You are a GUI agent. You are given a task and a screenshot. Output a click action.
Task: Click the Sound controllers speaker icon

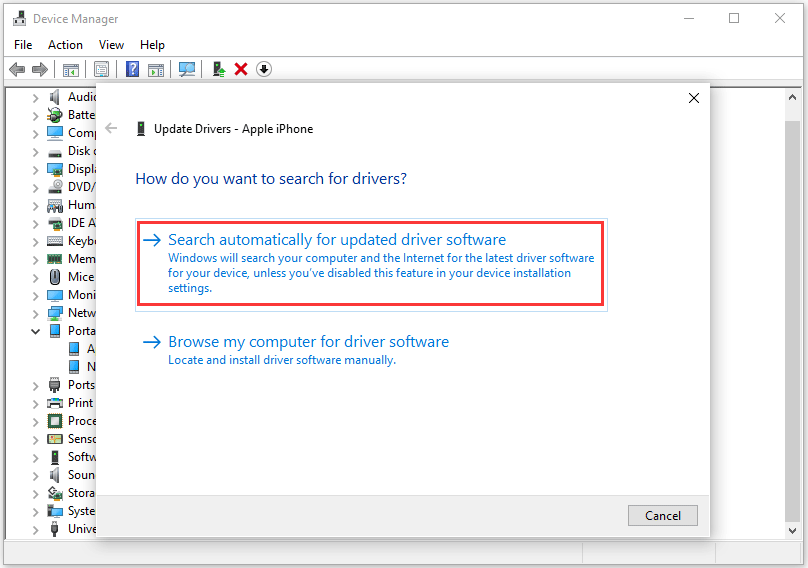pos(55,475)
